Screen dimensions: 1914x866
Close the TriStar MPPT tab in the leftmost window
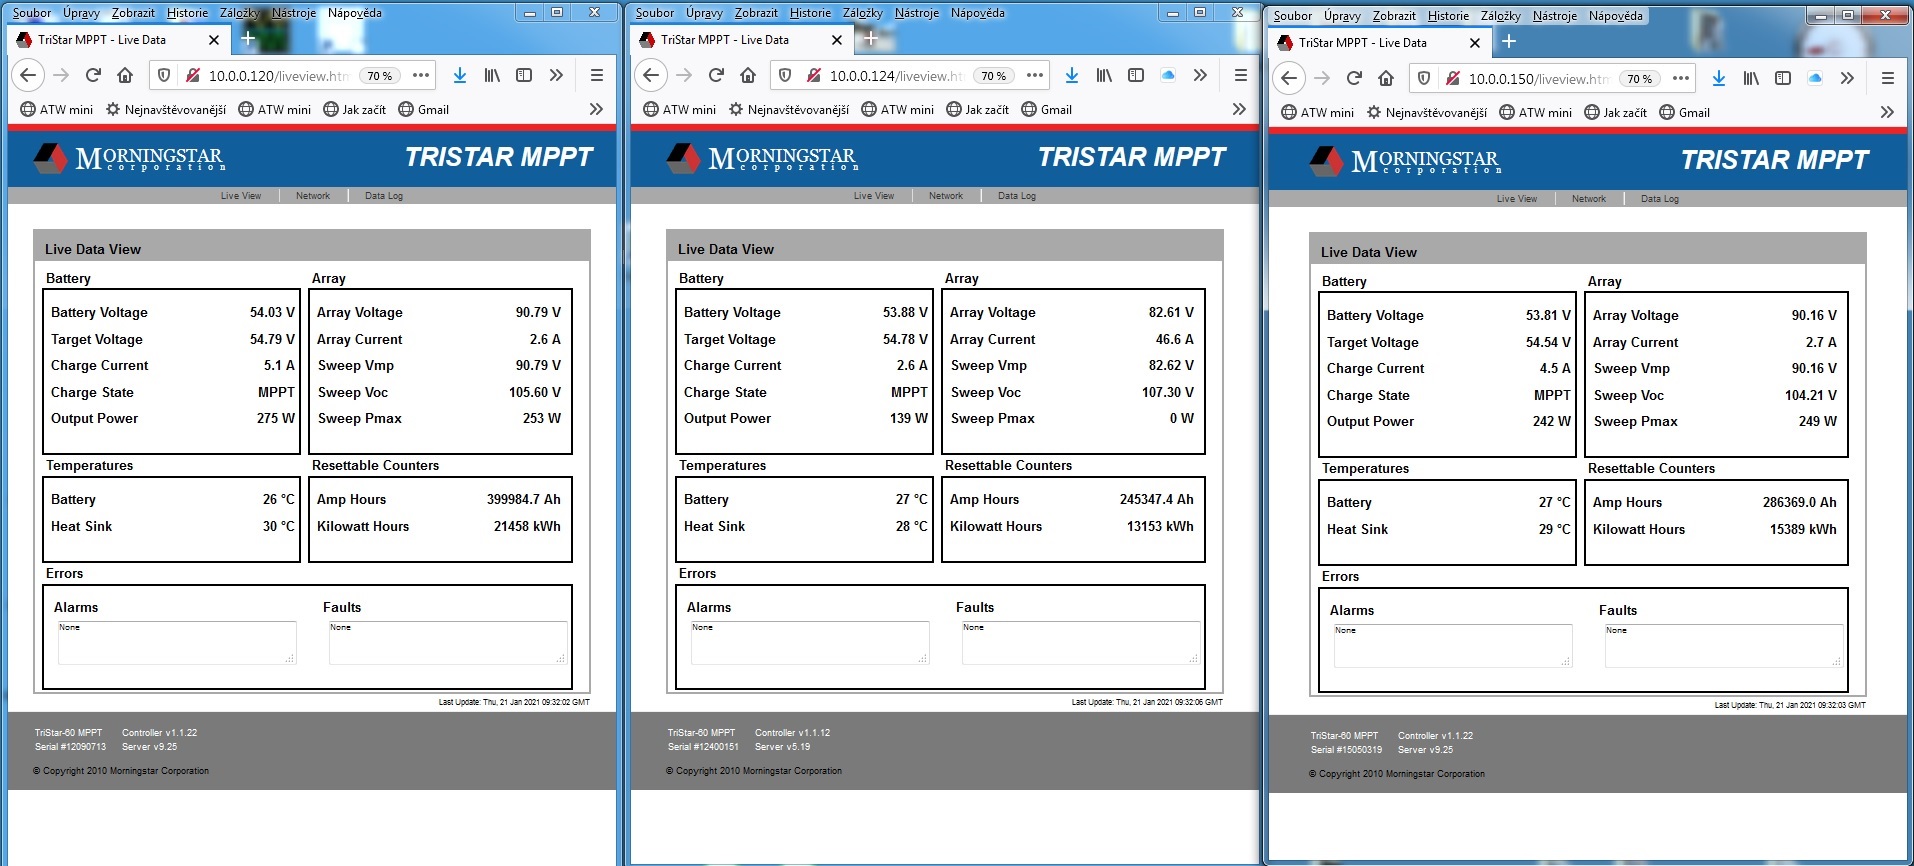click(x=214, y=40)
